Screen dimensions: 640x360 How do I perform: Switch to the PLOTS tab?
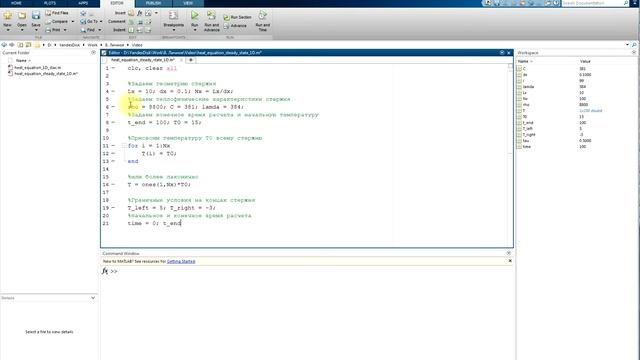(50, 3)
